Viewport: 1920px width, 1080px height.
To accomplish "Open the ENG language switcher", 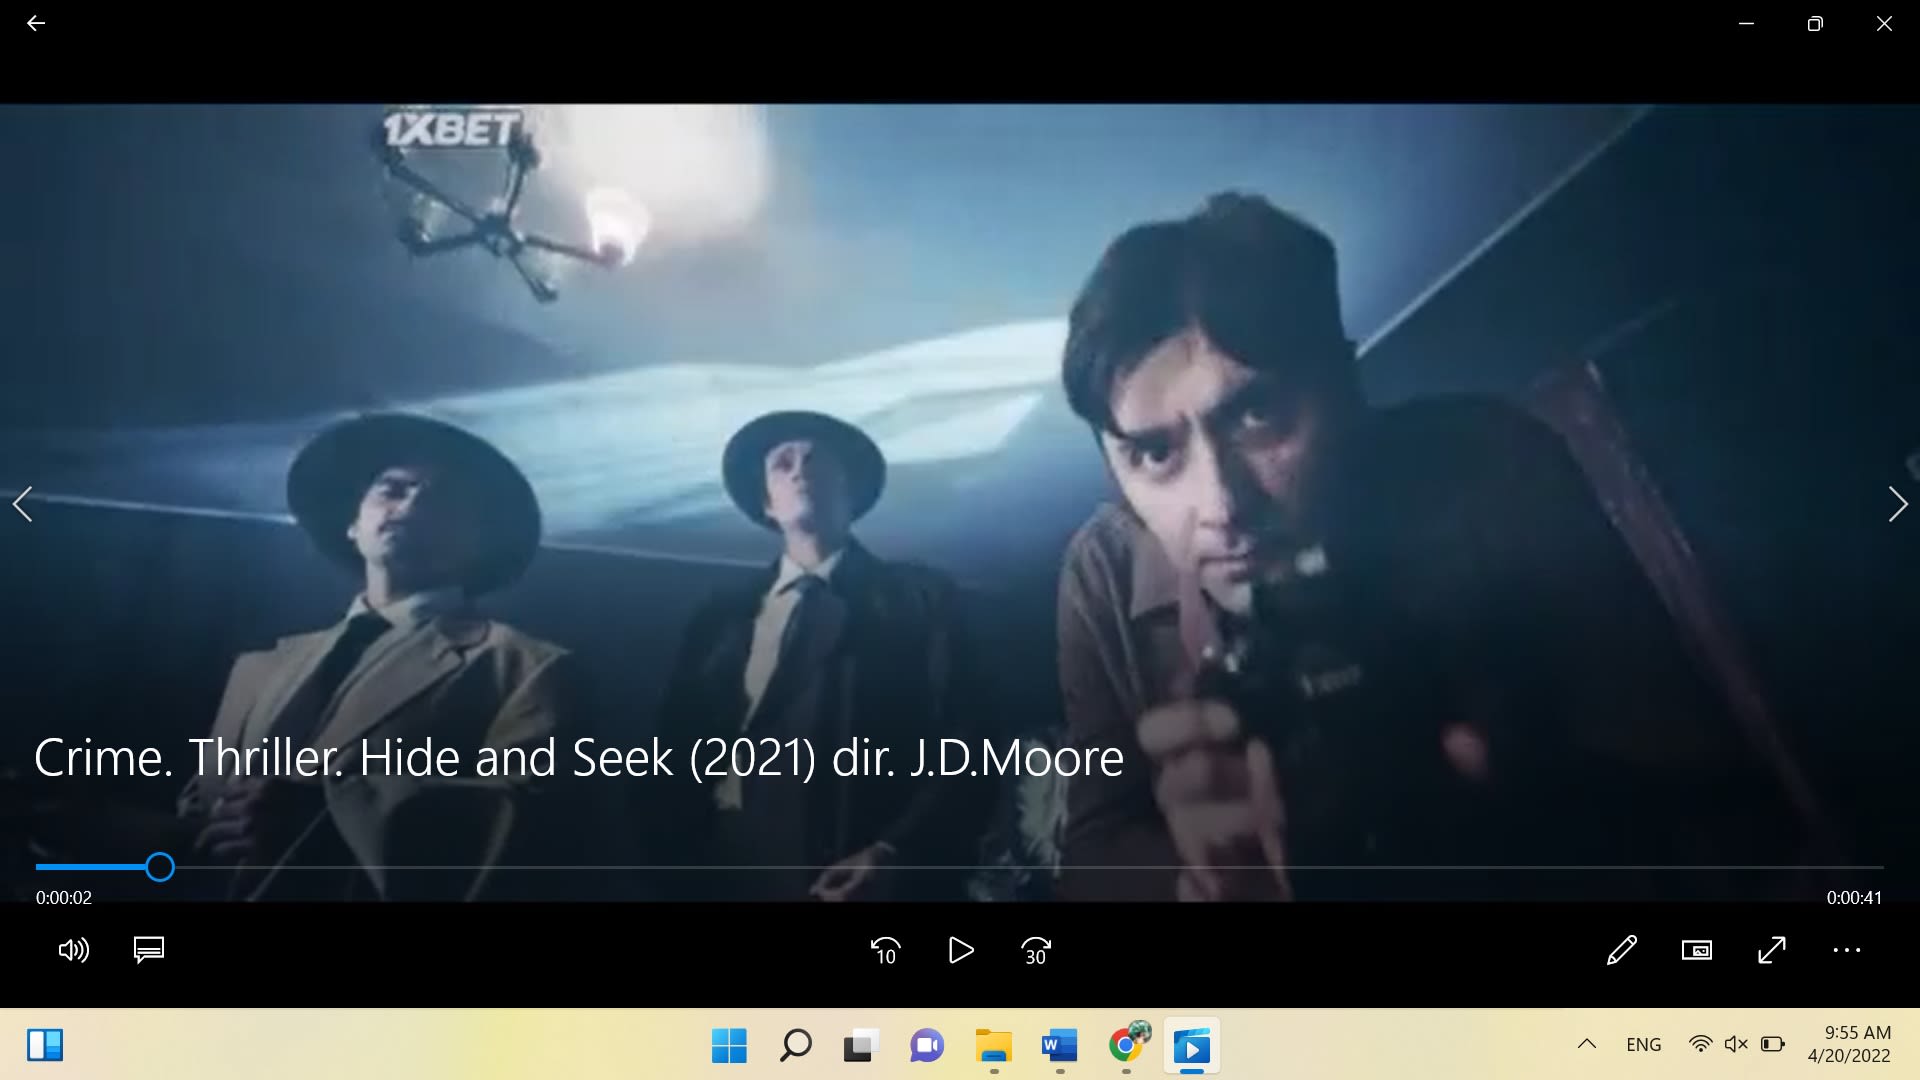I will (x=1643, y=1044).
